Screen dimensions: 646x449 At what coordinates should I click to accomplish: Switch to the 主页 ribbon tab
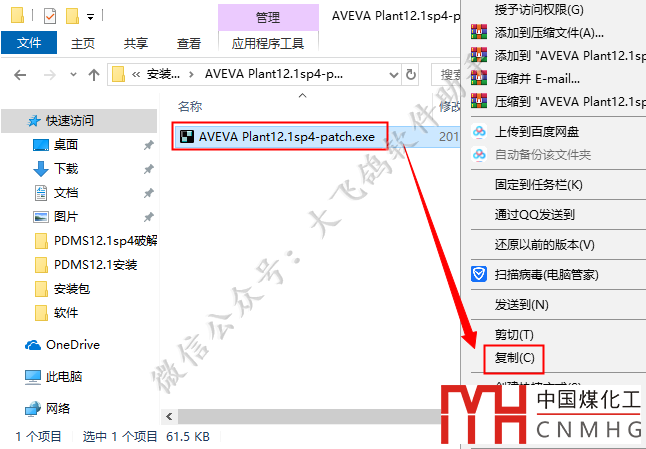click(x=83, y=43)
